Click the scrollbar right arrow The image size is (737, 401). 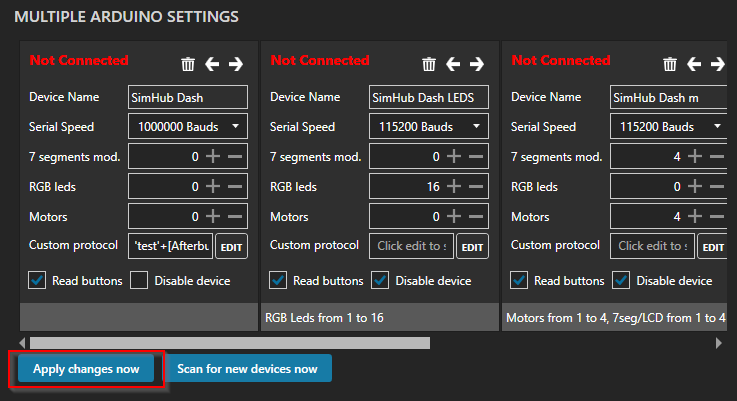point(719,343)
